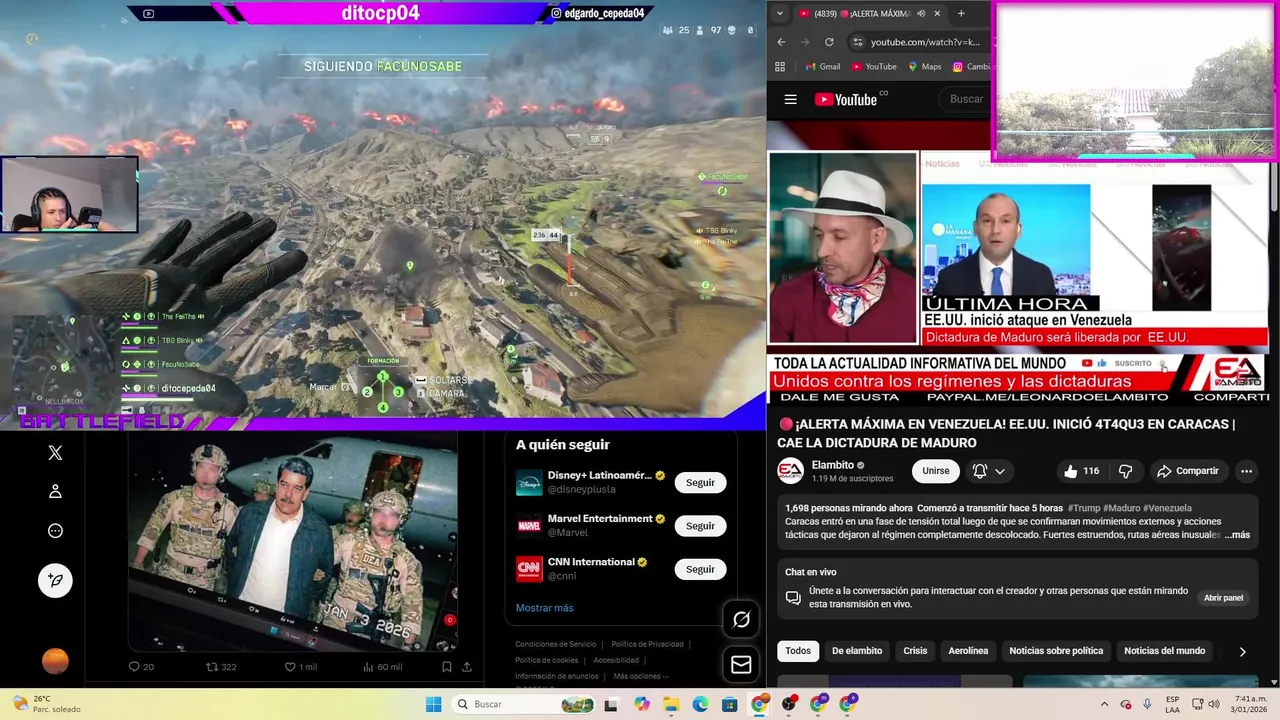Open the Chrome apps grid in bookmarks bar
This screenshot has width=1280, height=720.
click(x=780, y=67)
